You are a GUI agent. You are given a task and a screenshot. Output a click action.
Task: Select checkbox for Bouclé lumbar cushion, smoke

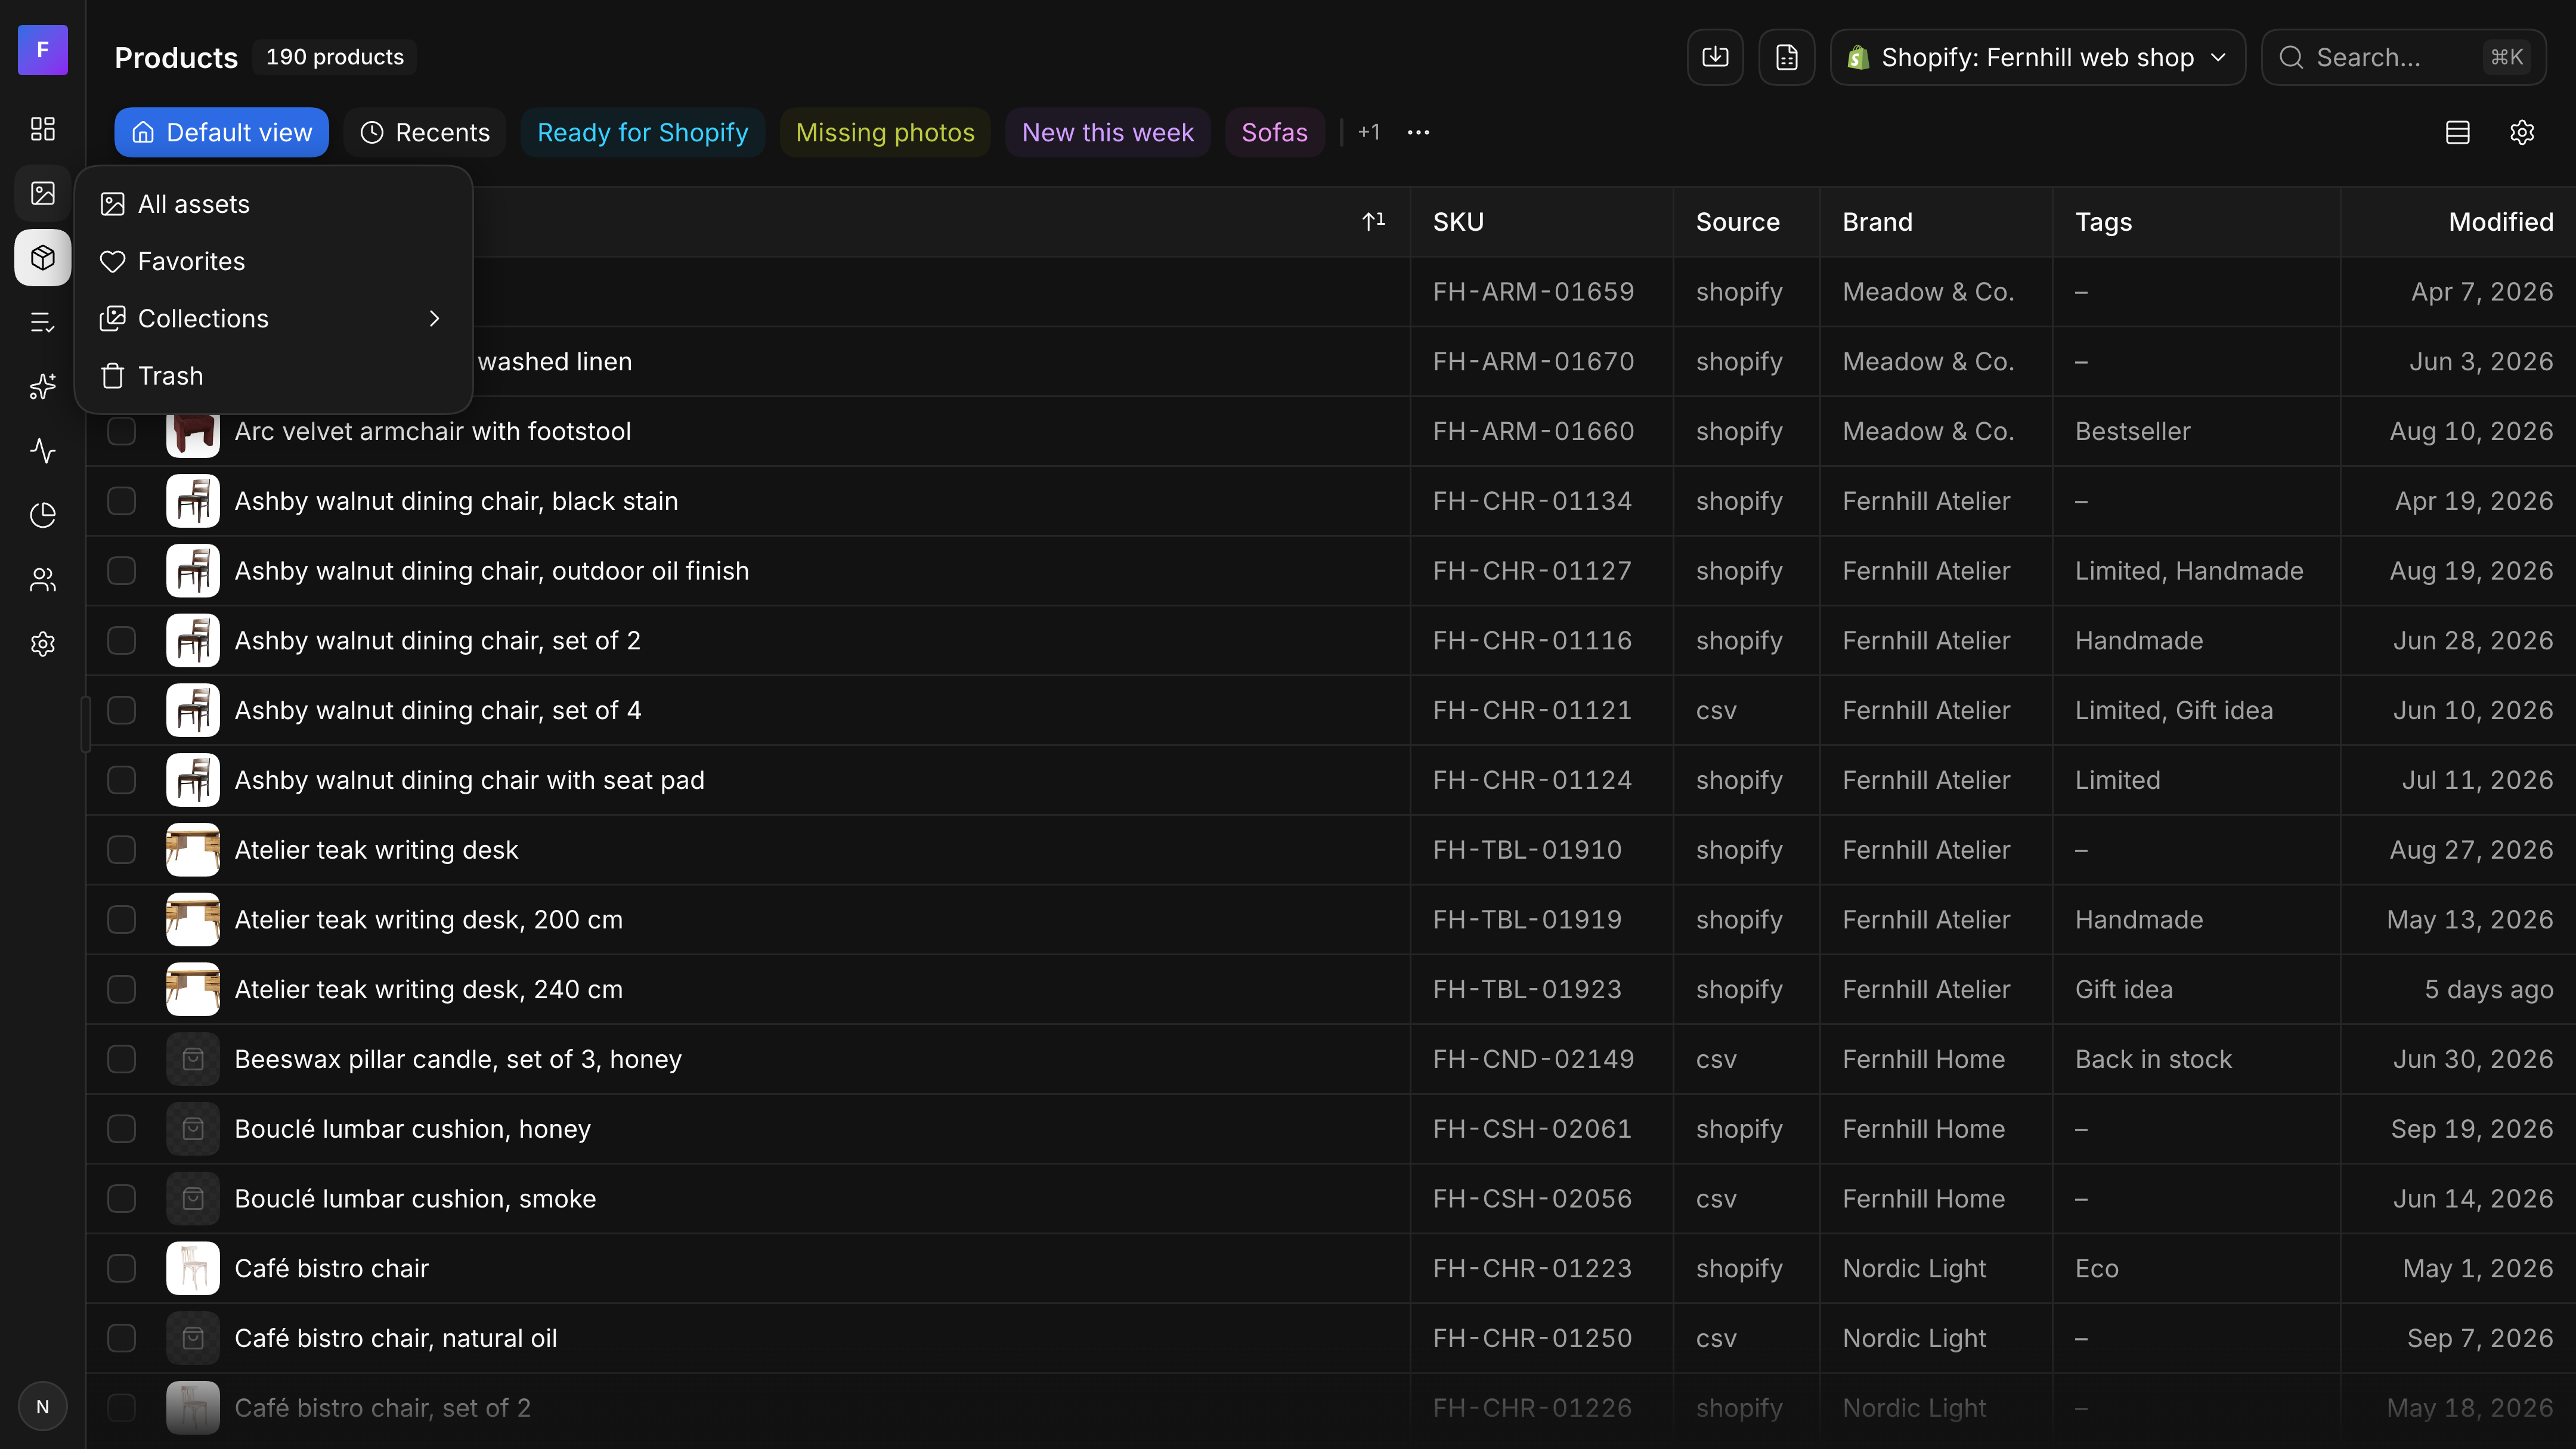click(121, 1199)
